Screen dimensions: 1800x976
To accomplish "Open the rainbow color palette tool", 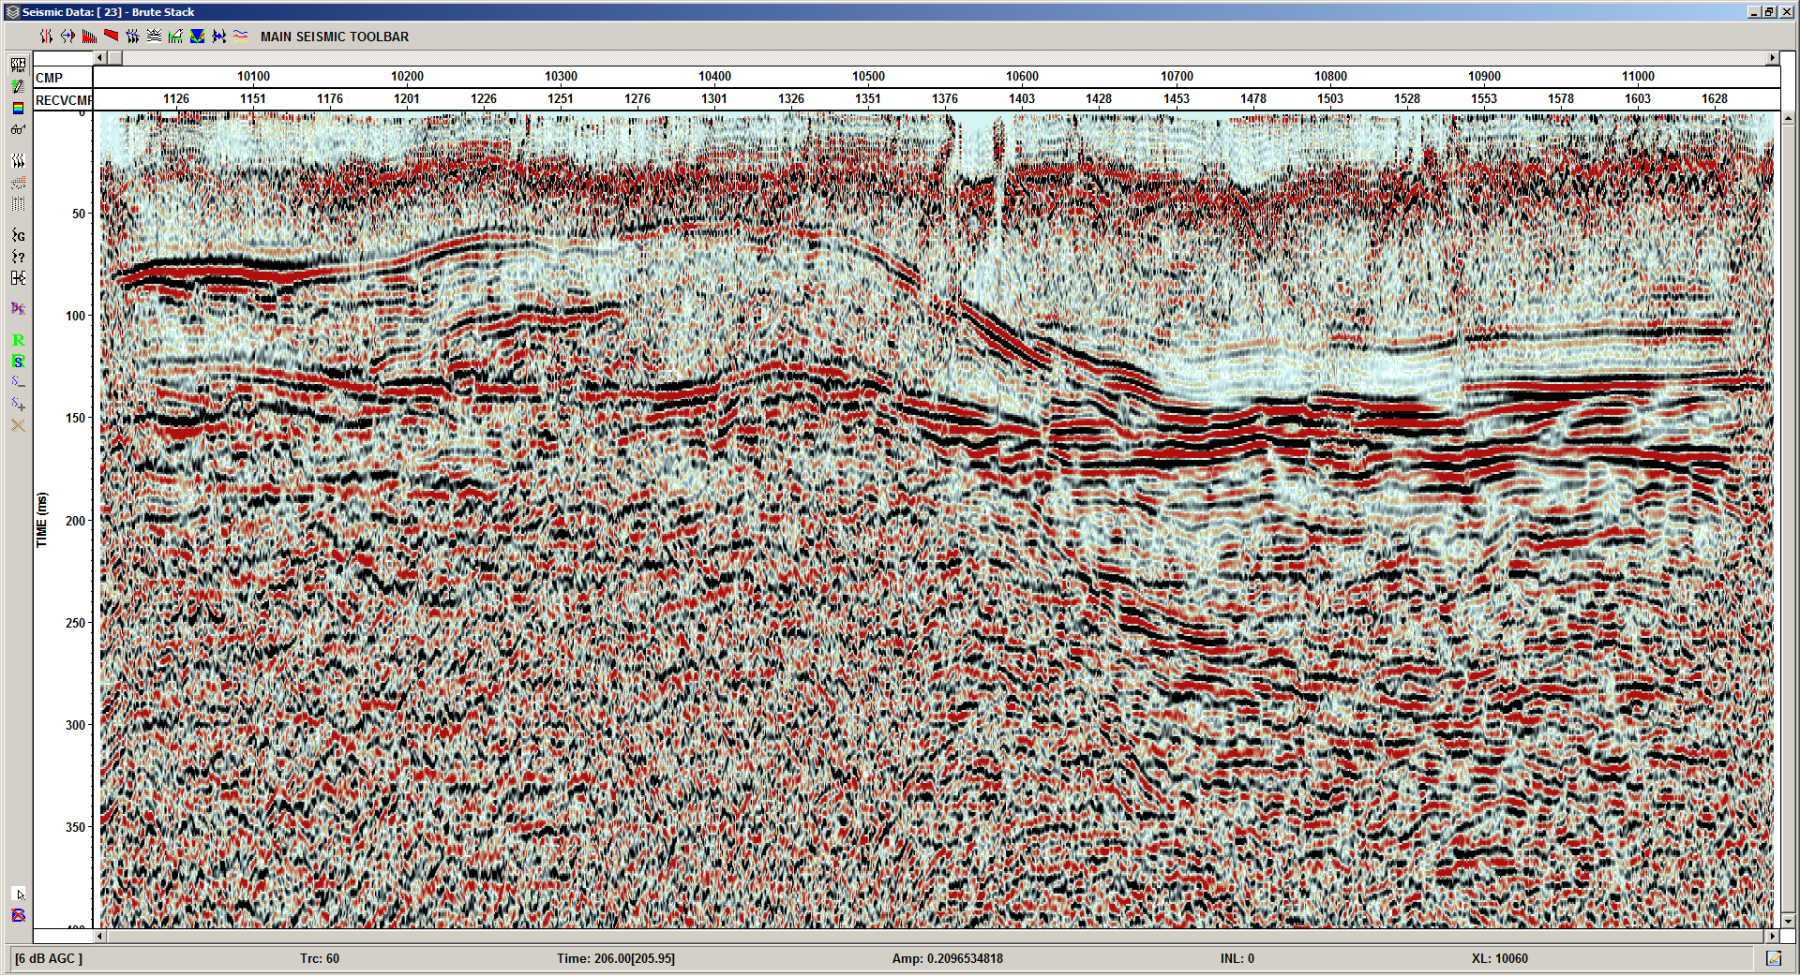I will (x=18, y=108).
